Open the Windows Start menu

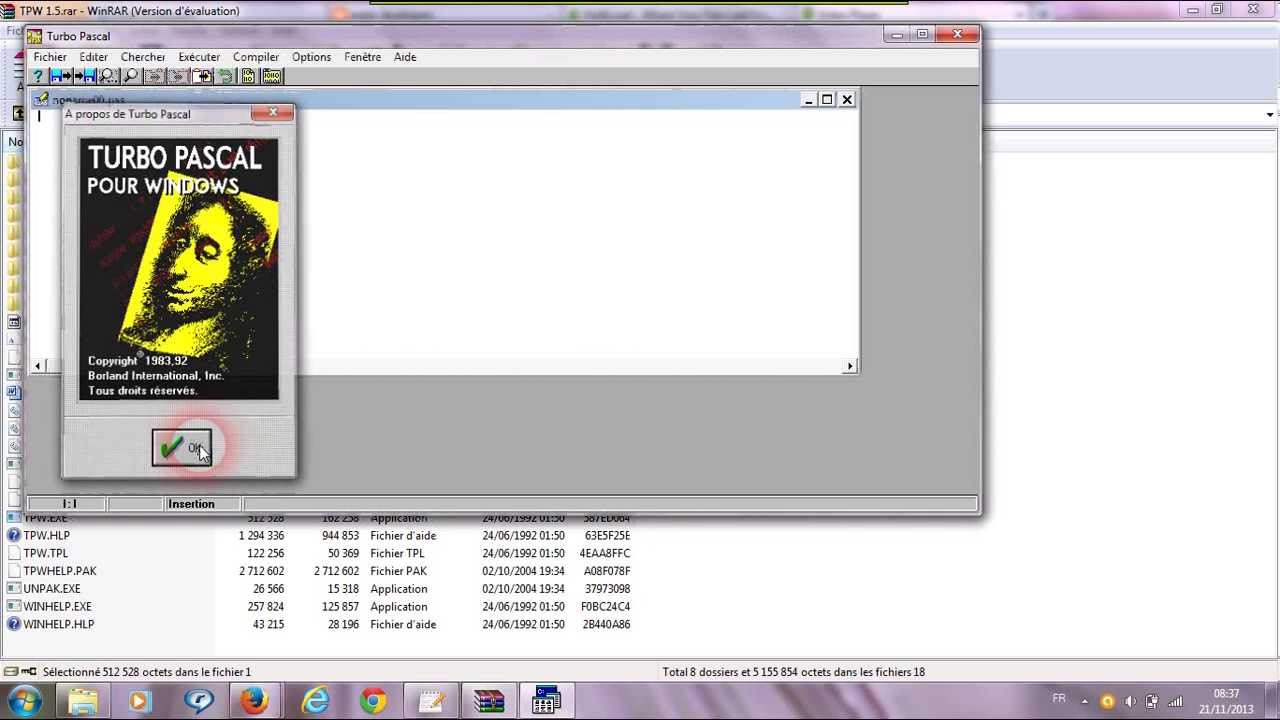tap(24, 701)
